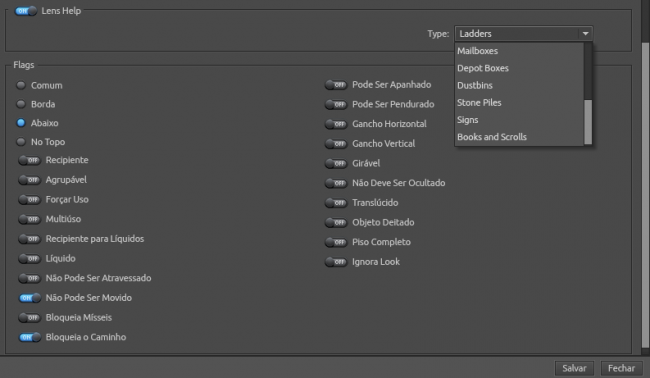Enable Não Pode Ser Atravessado toggle

point(29,278)
